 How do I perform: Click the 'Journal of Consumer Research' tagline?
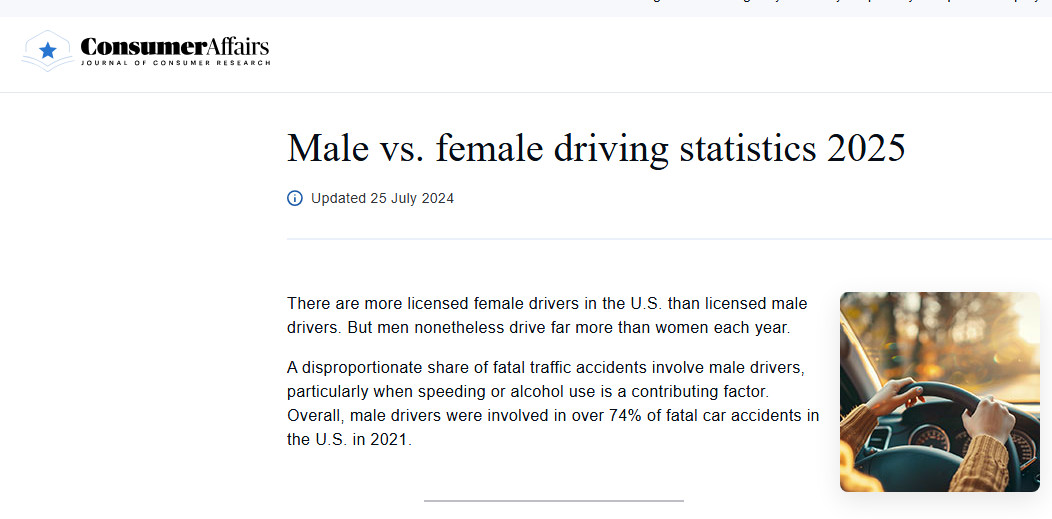pos(175,63)
